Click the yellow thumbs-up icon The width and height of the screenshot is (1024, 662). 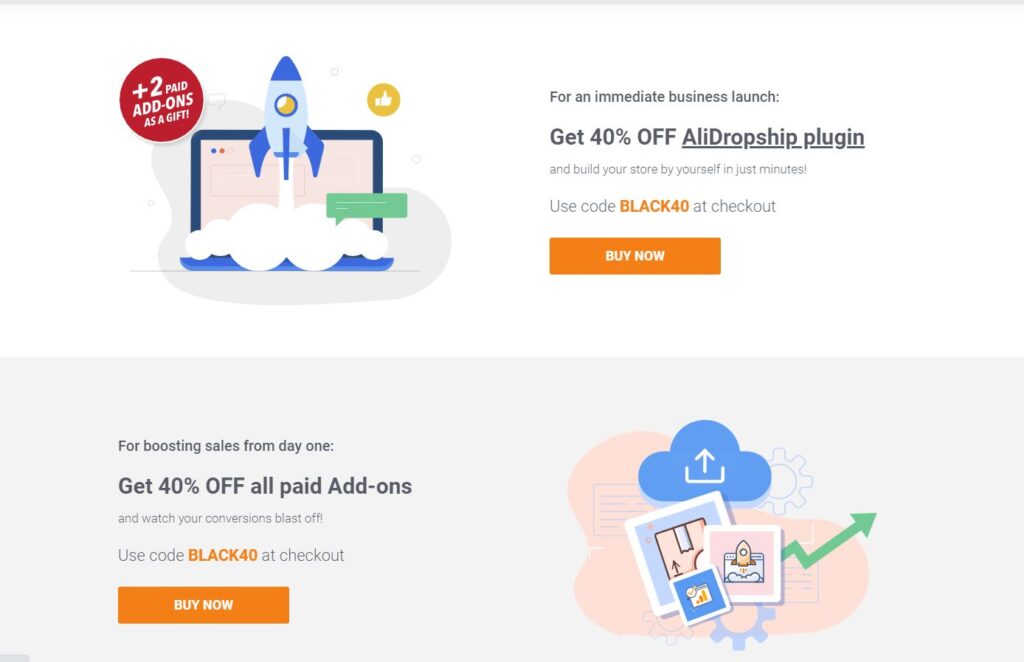tap(383, 100)
